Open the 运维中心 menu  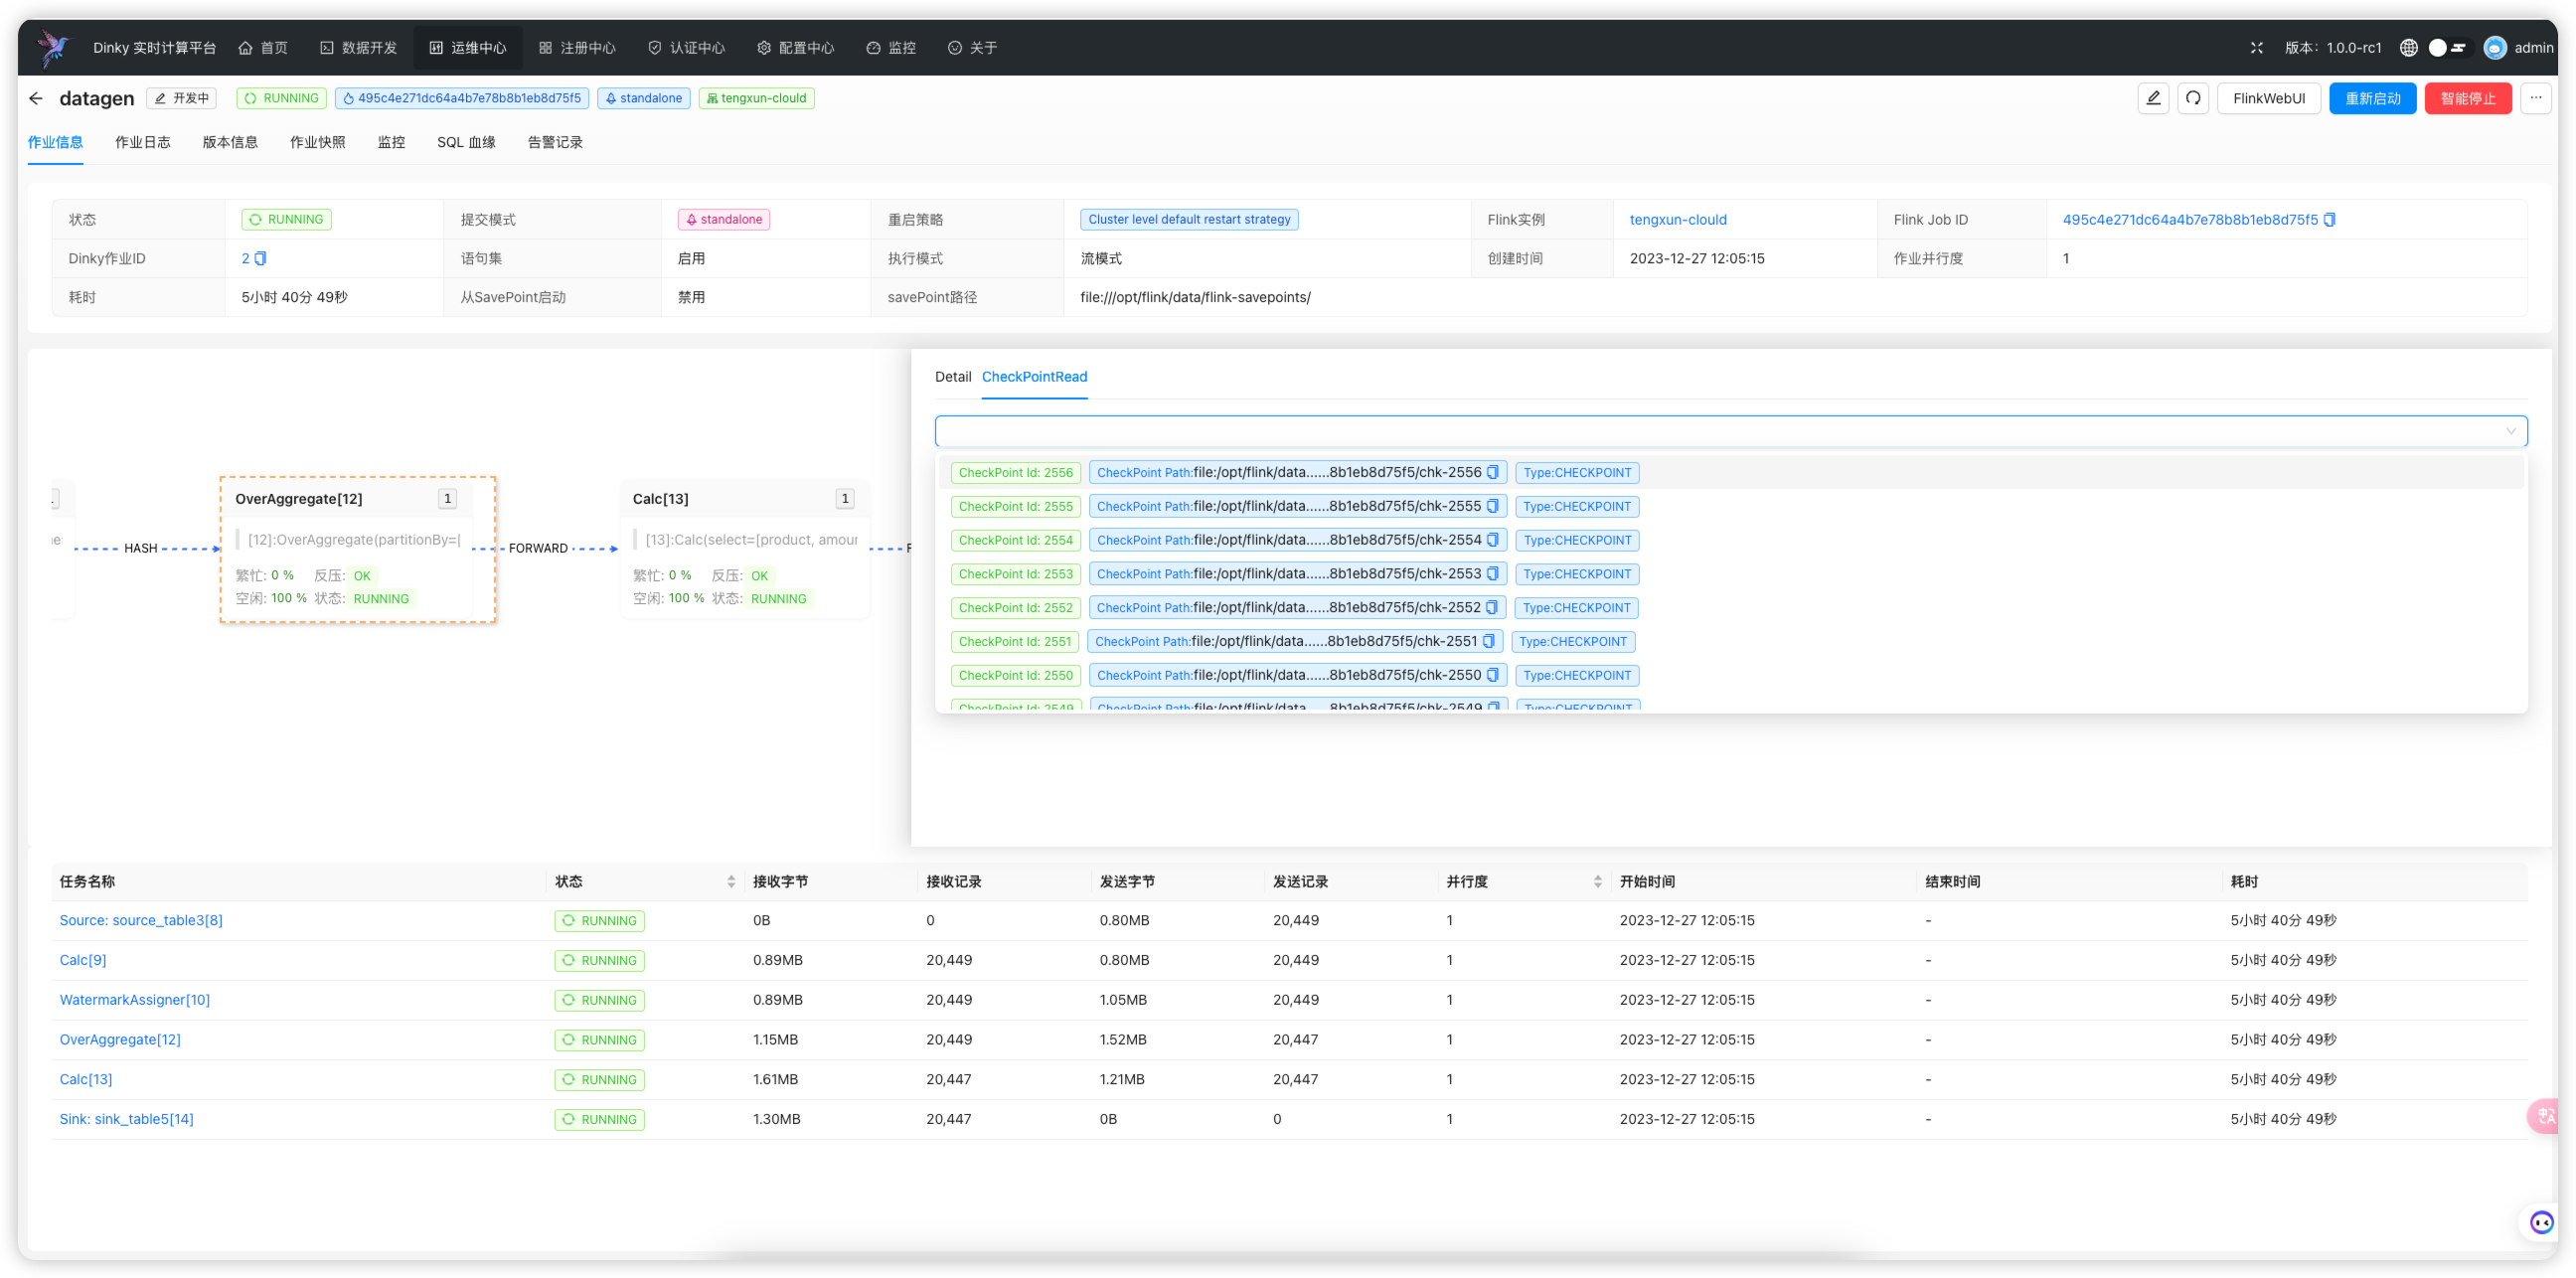467,47
